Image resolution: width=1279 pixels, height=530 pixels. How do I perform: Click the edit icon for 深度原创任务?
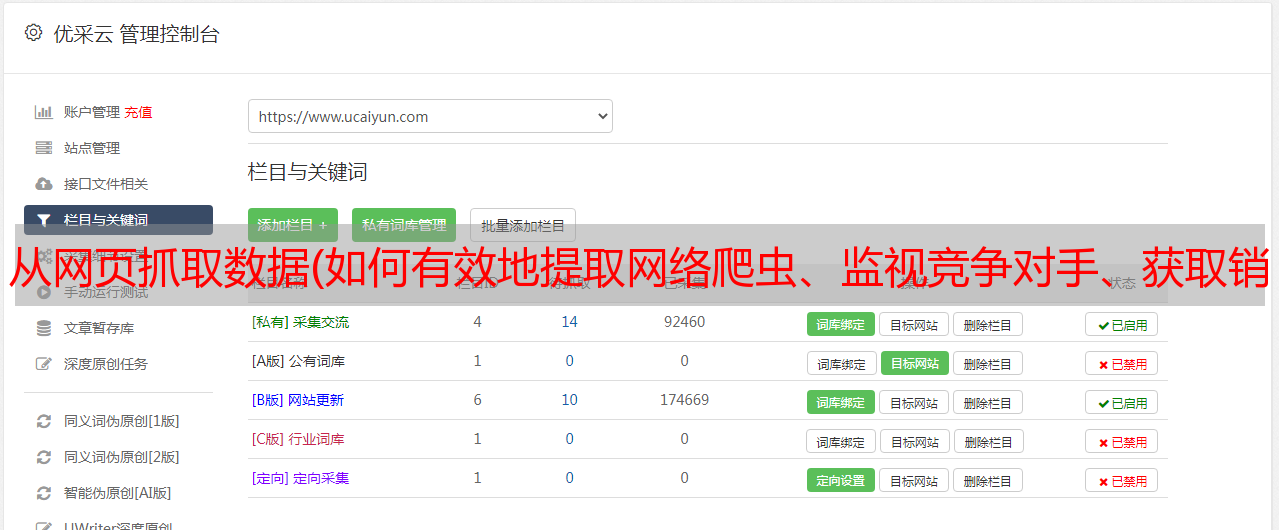pos(44,364)
